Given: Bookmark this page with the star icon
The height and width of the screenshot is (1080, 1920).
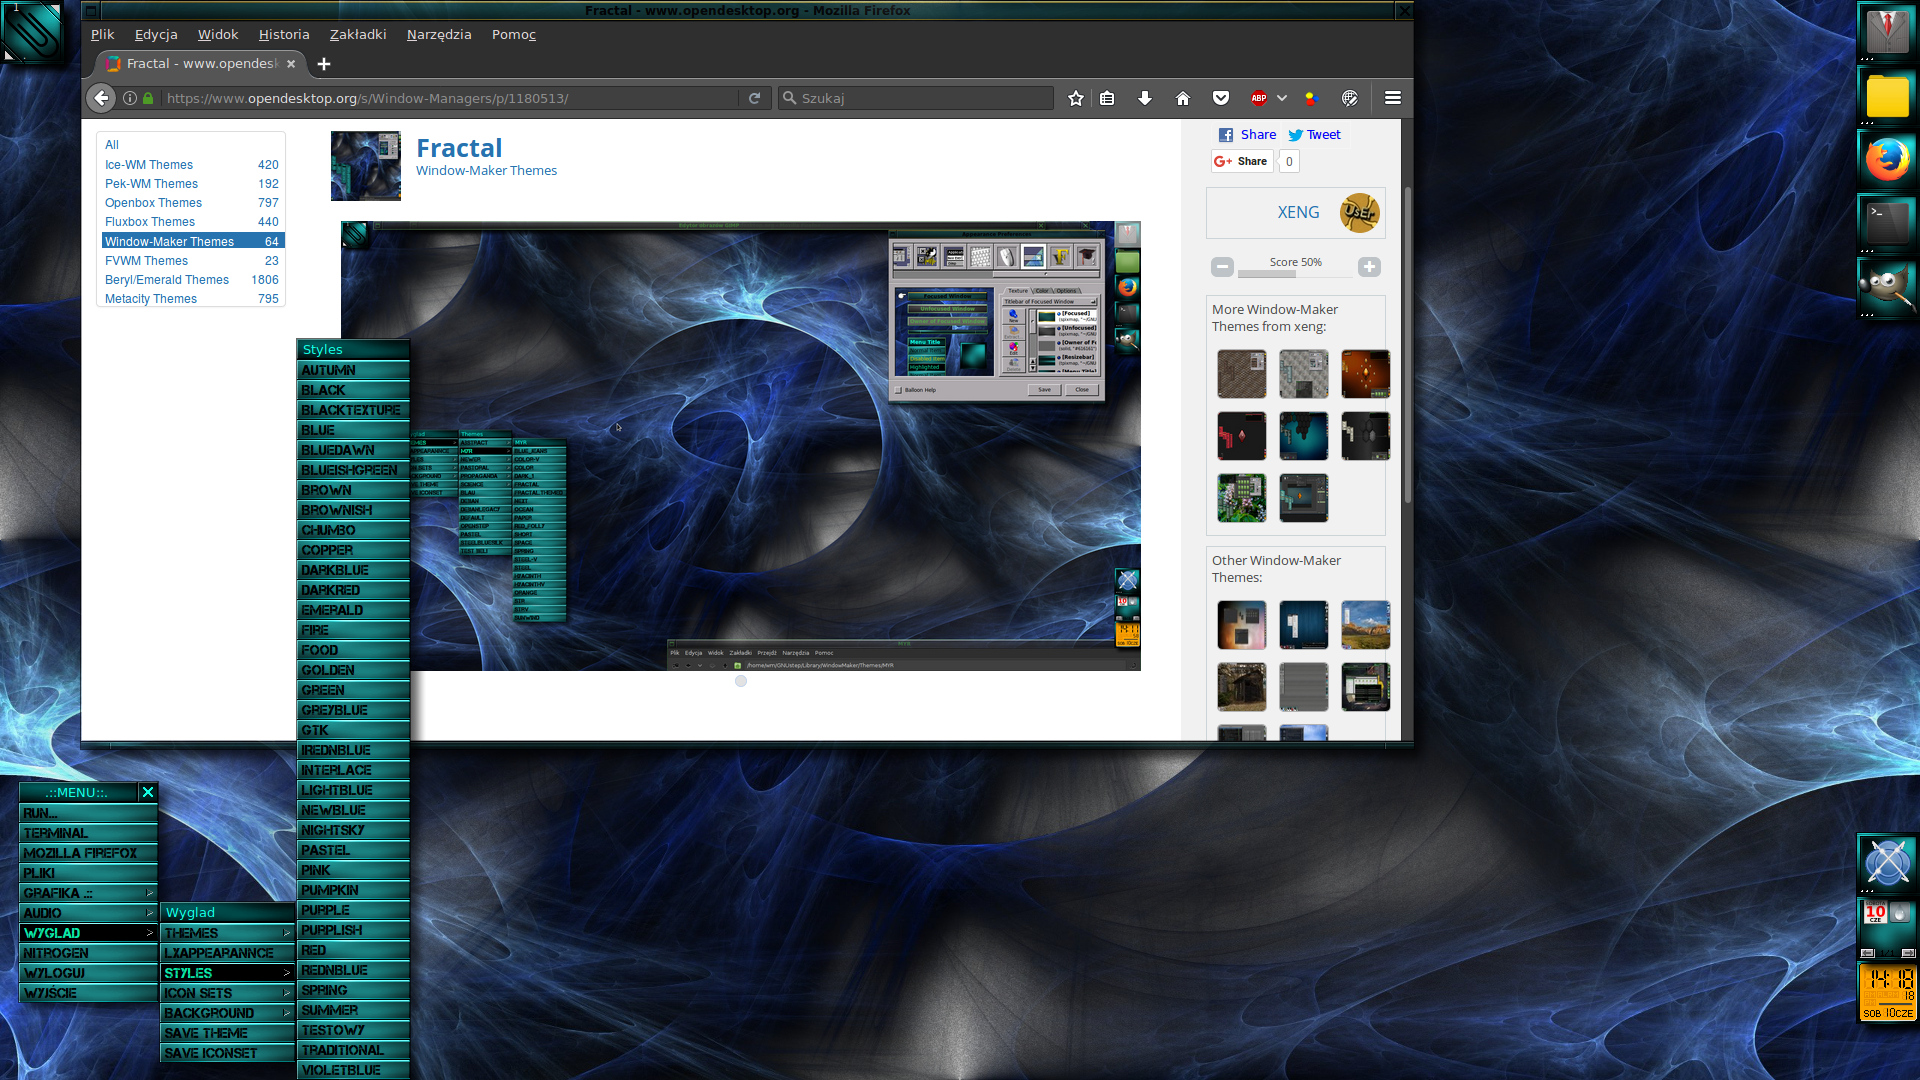Looking at the screenshot, I should pyautogui.click(x=1076, y=98).
